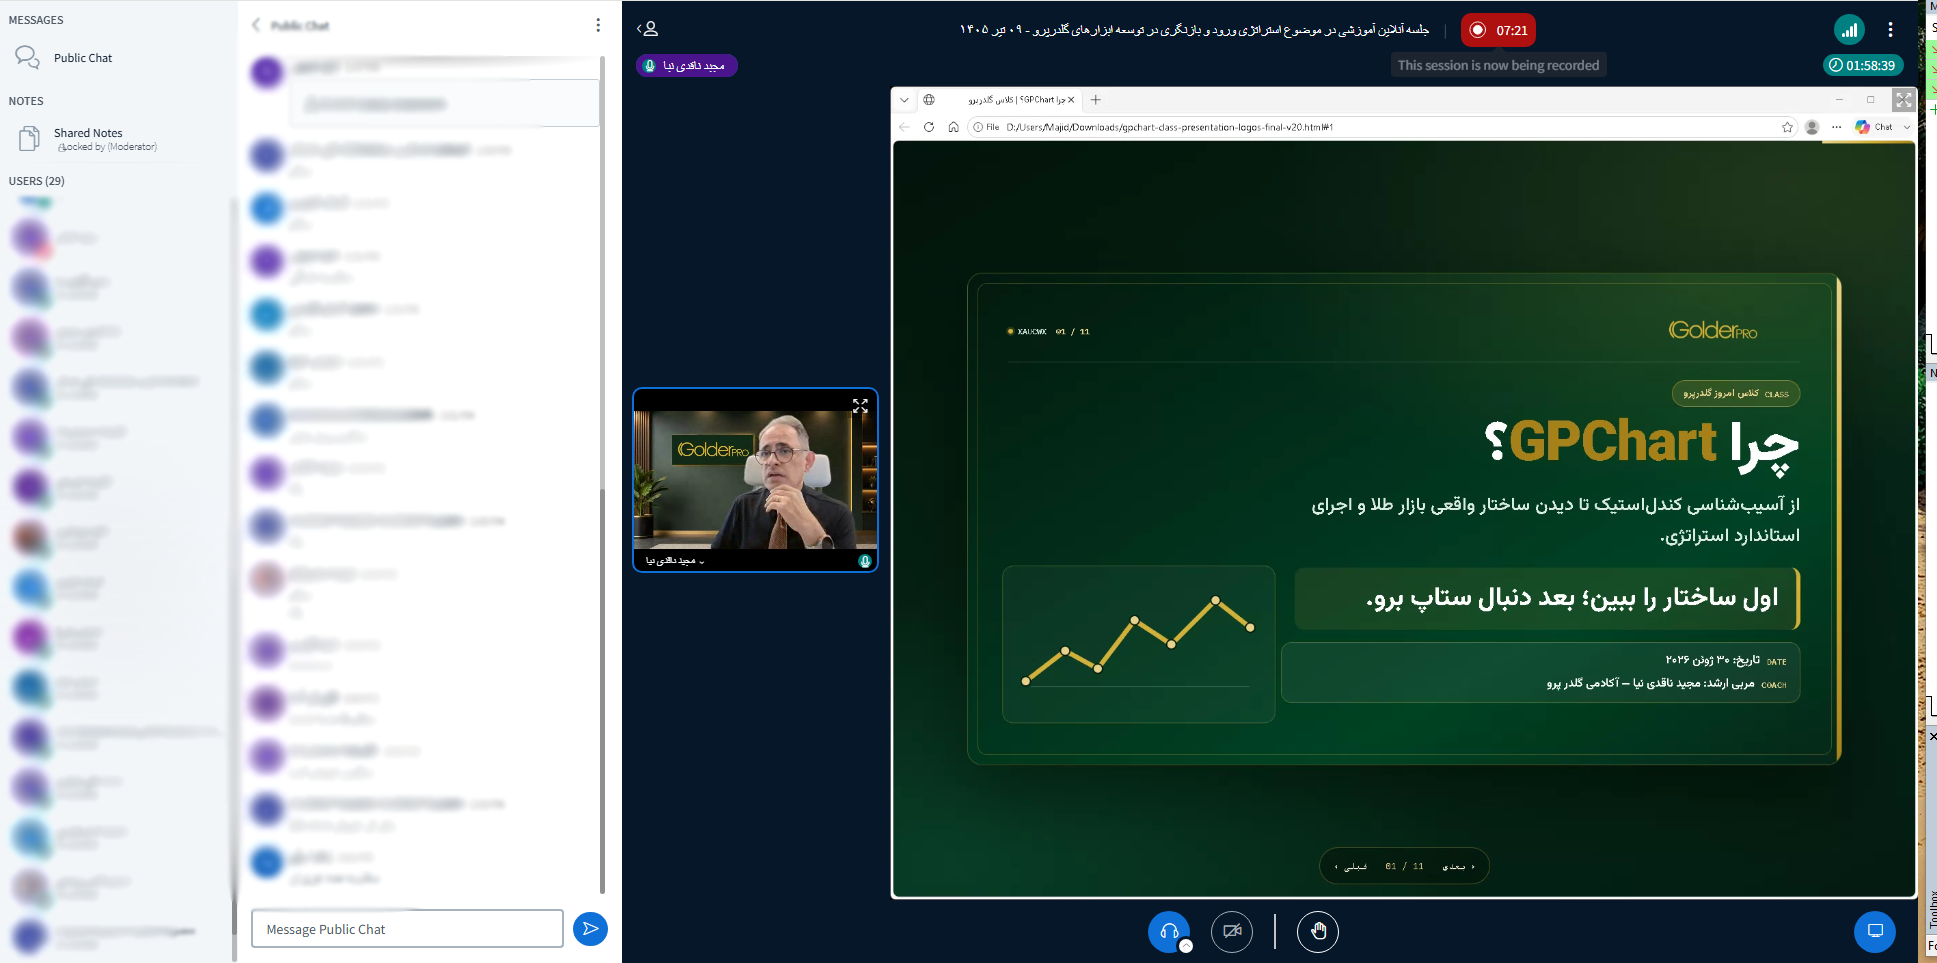Open Public Chat options three-dot menu
The width and height of the screenshot is (1937, 963).
coord(598,25)
